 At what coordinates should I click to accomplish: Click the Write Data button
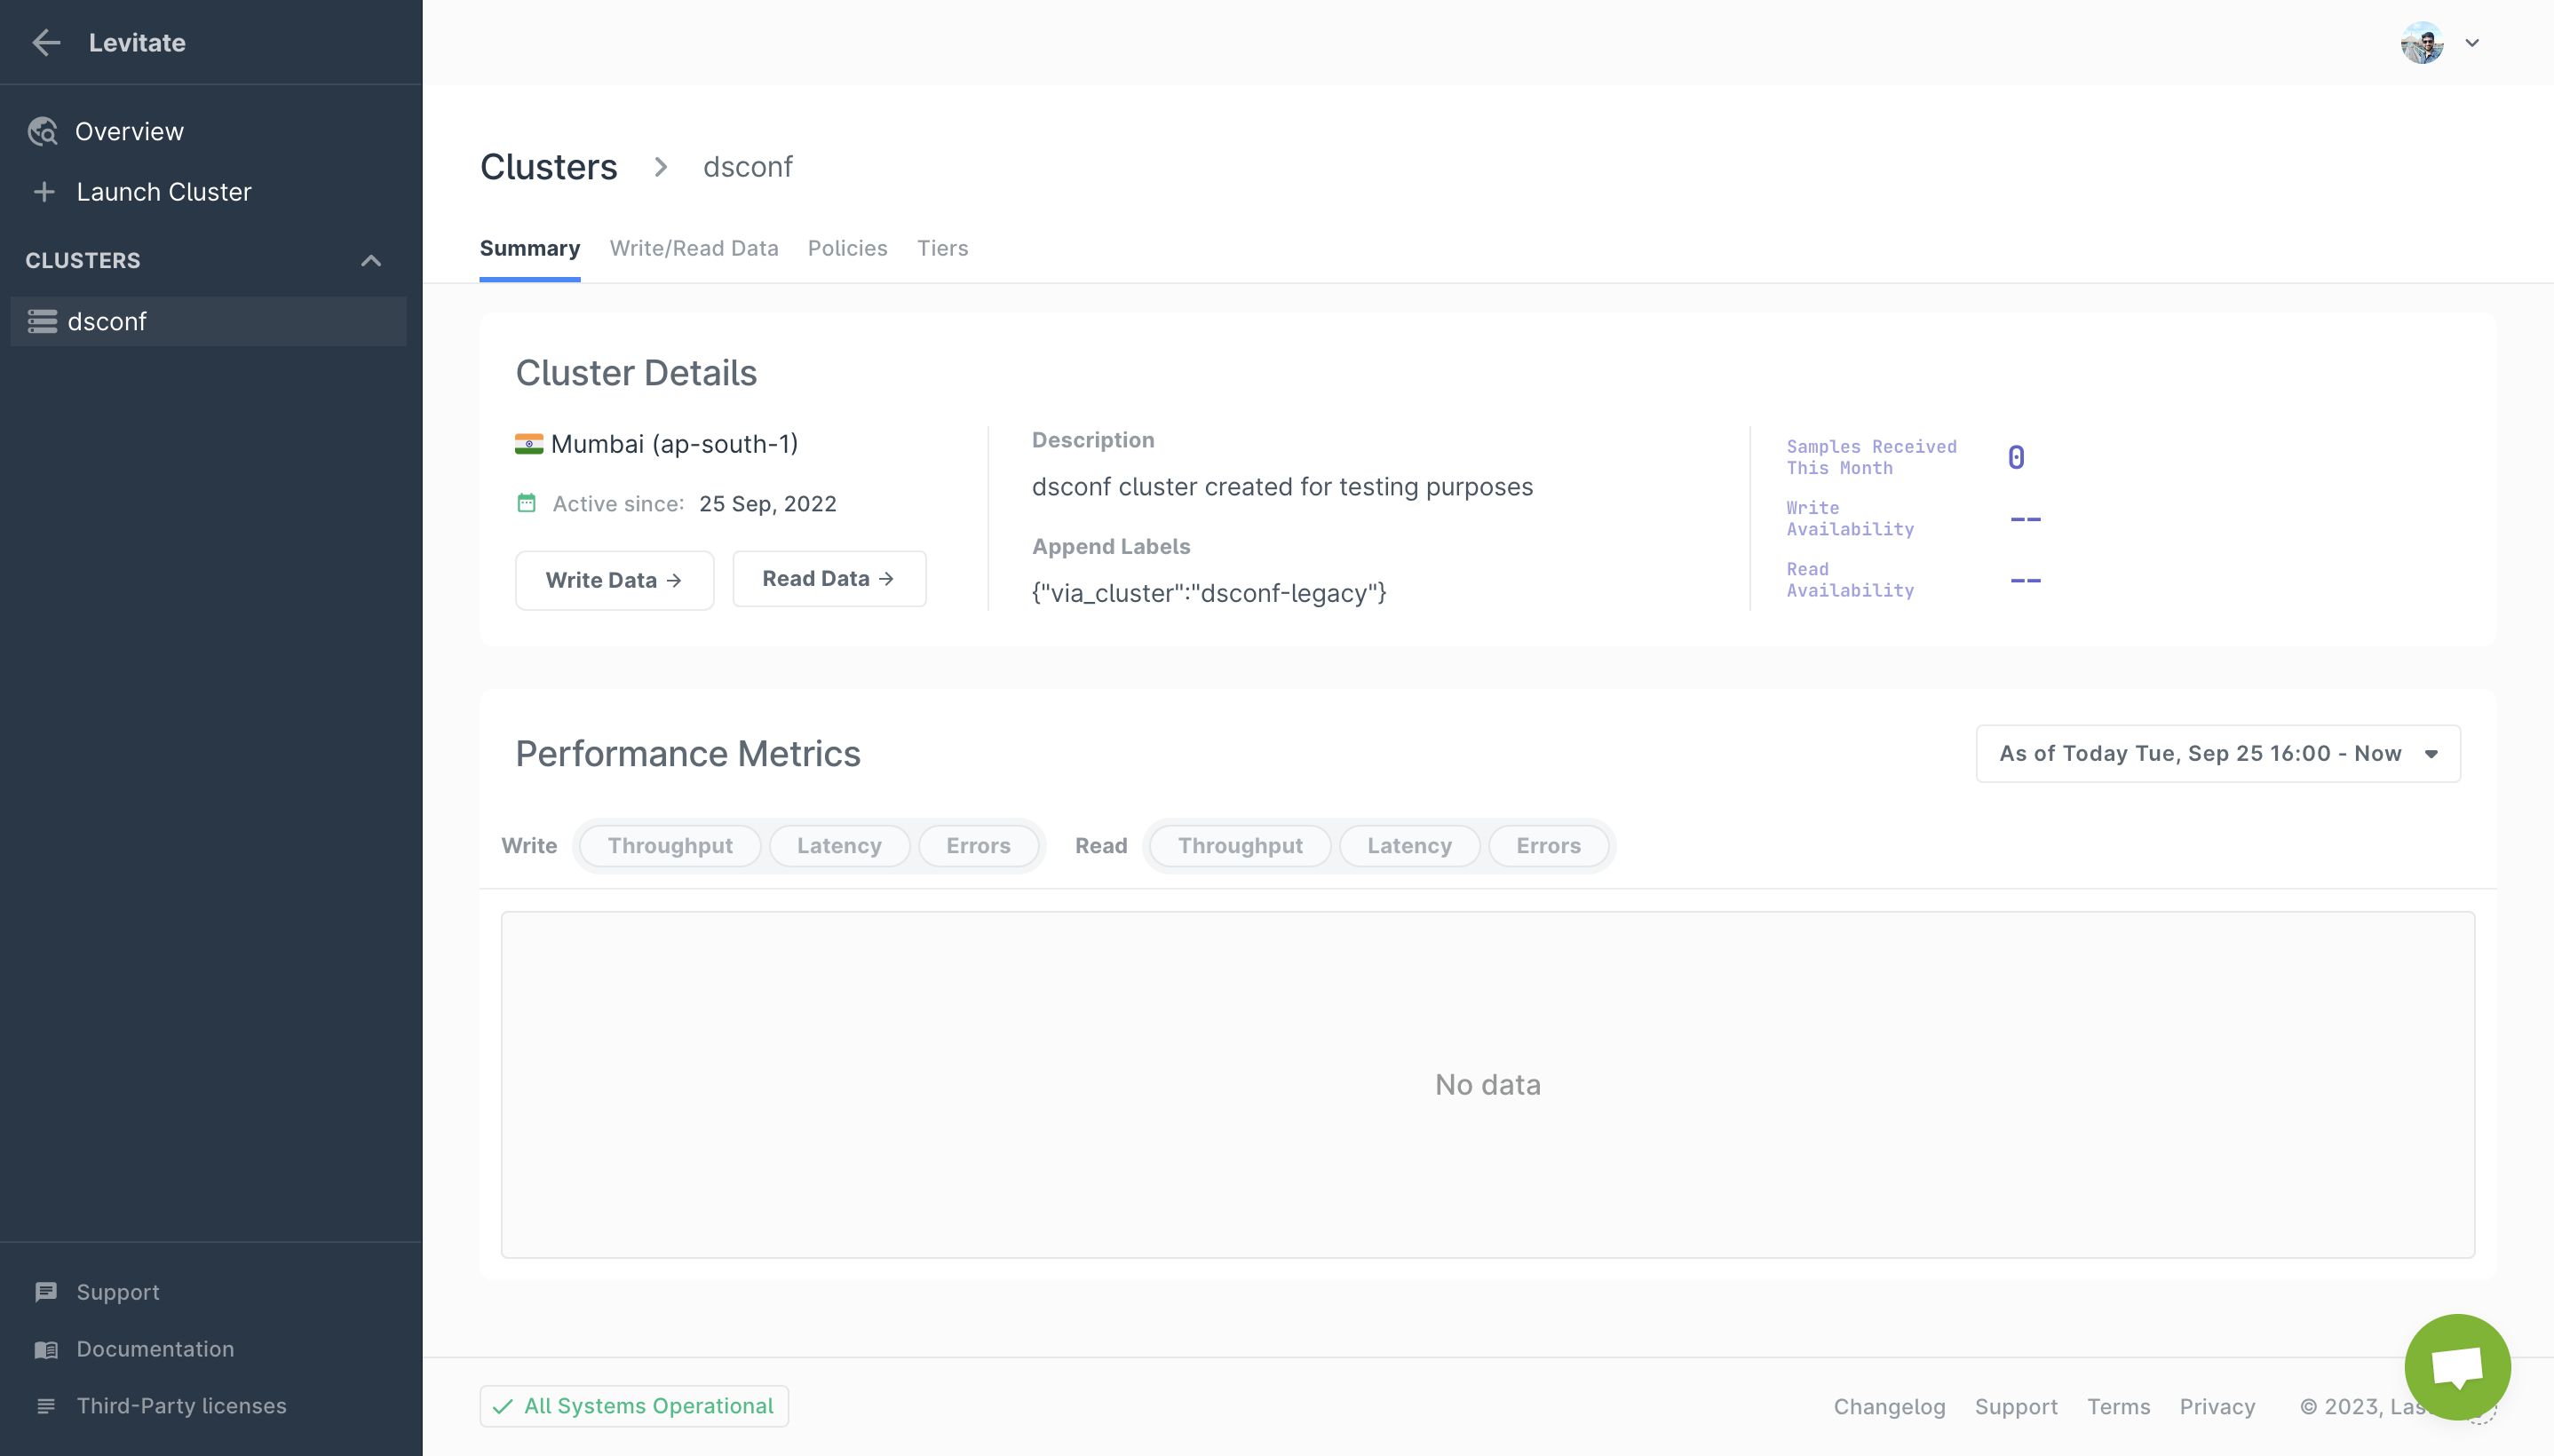(x=614, y=580)
